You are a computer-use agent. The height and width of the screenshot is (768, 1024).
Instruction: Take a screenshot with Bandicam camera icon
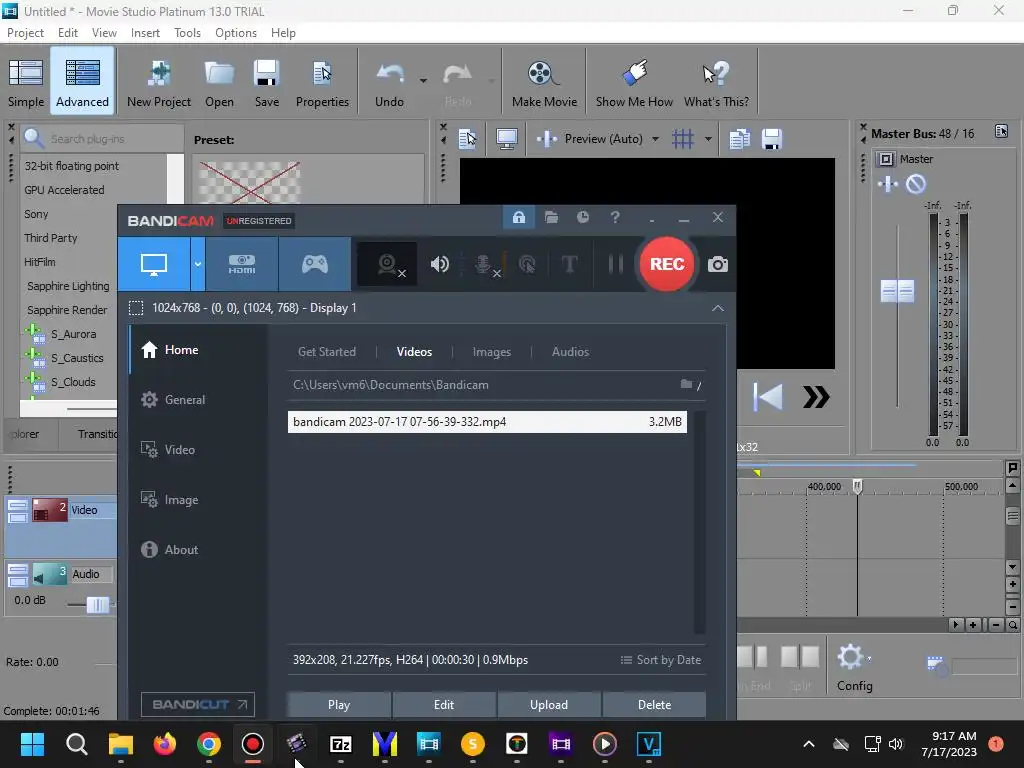pos(718,264)
